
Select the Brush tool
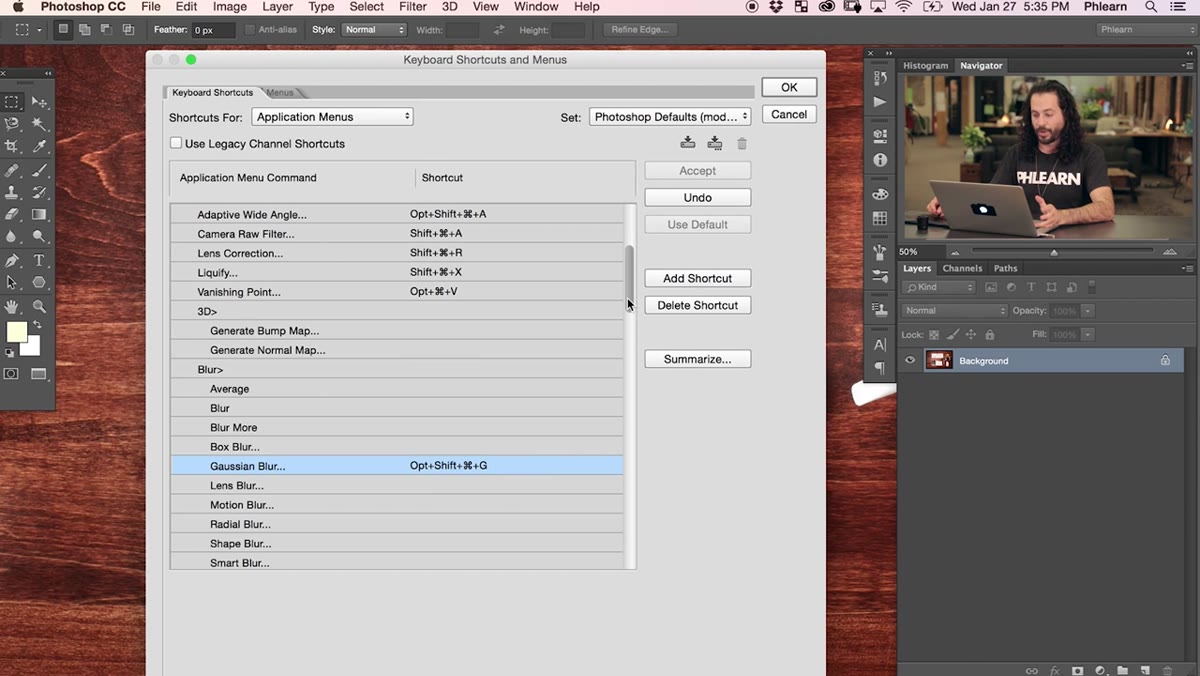pos(39,170)
